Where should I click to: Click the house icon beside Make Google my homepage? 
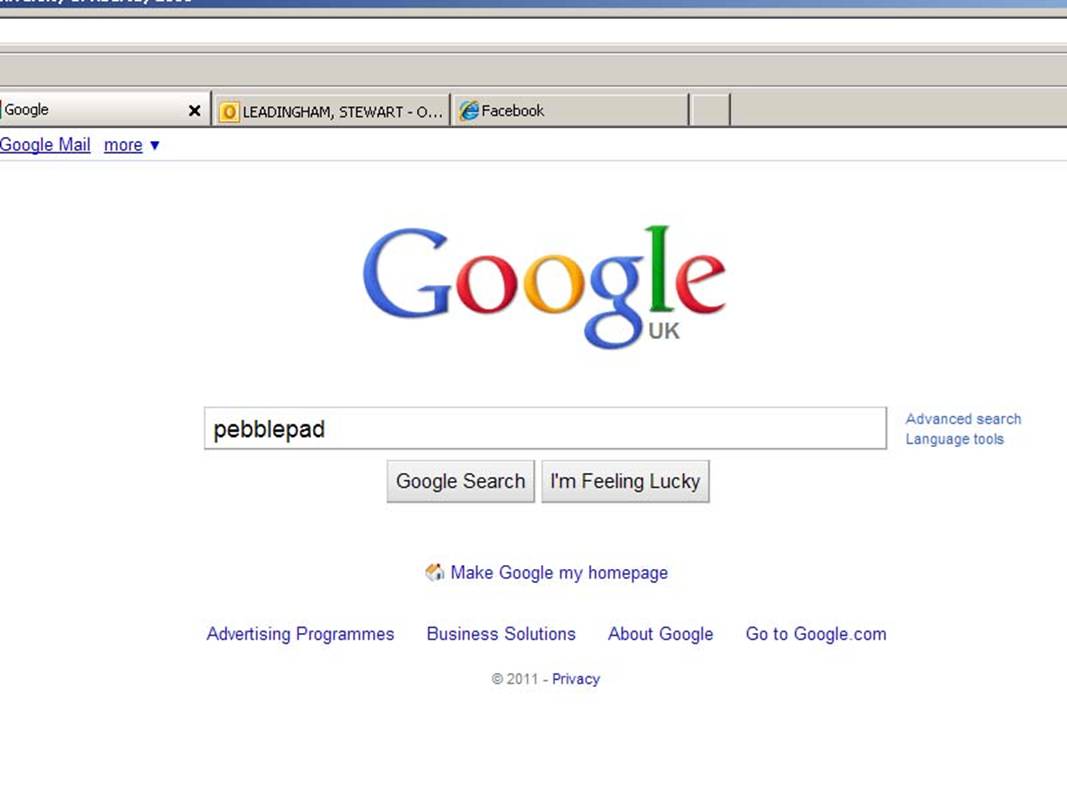click(434, 572)
